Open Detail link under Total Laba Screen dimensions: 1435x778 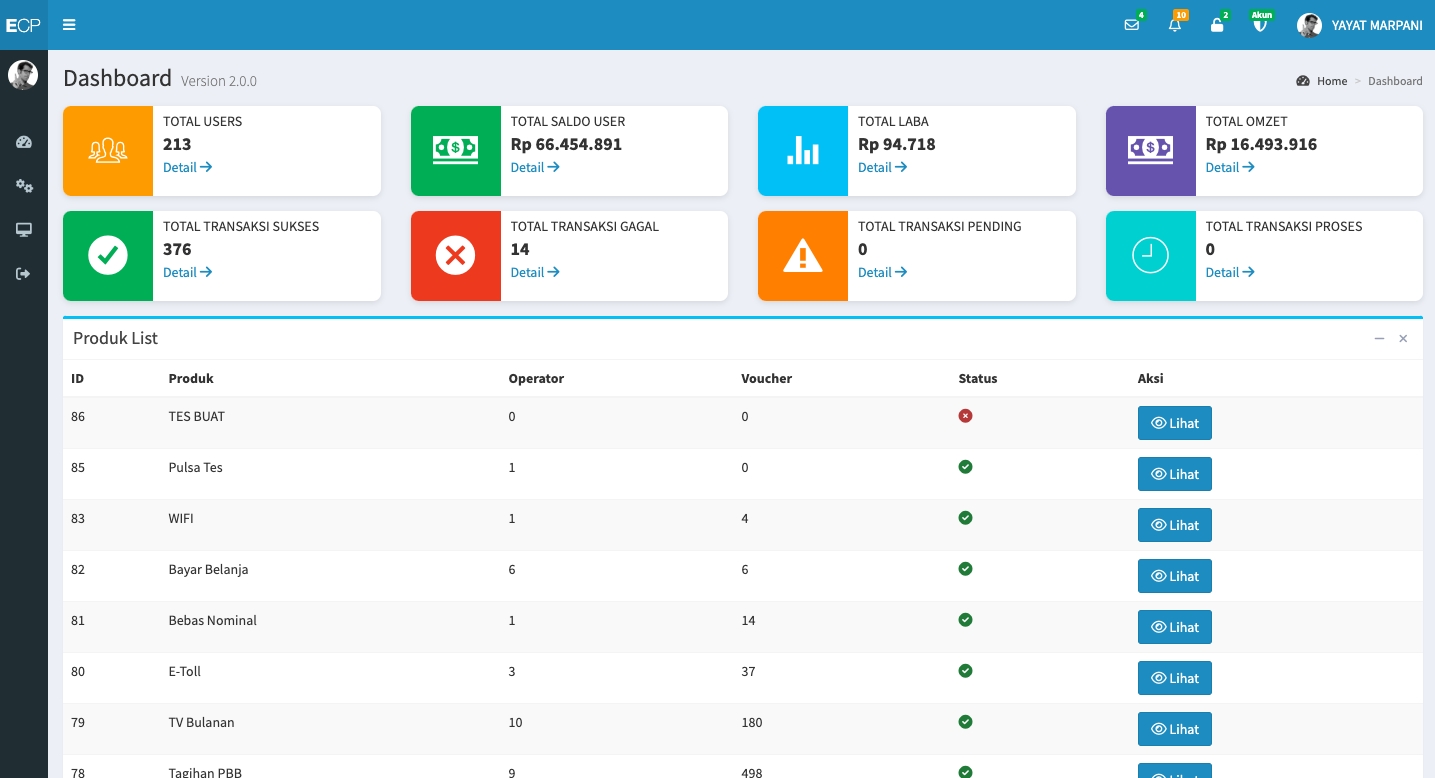point(882,167)
